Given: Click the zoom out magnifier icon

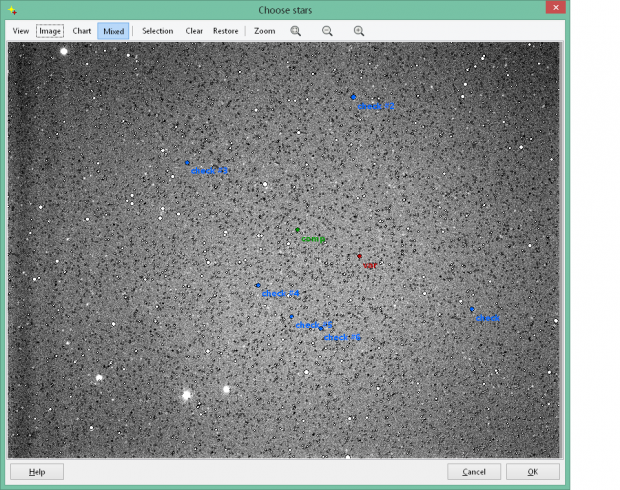Looking at the screenshot, I should pyautogui.click(x=327, y=31).
